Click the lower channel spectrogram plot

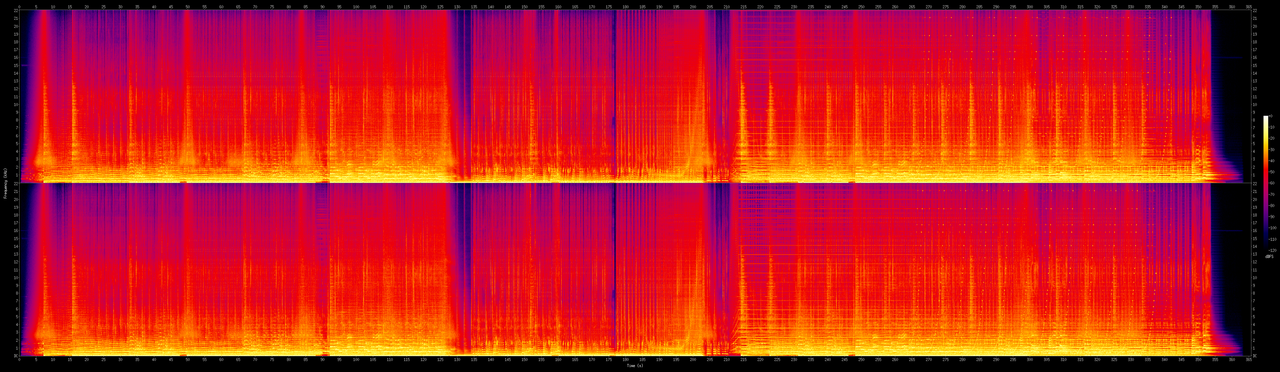pos(634,270)
